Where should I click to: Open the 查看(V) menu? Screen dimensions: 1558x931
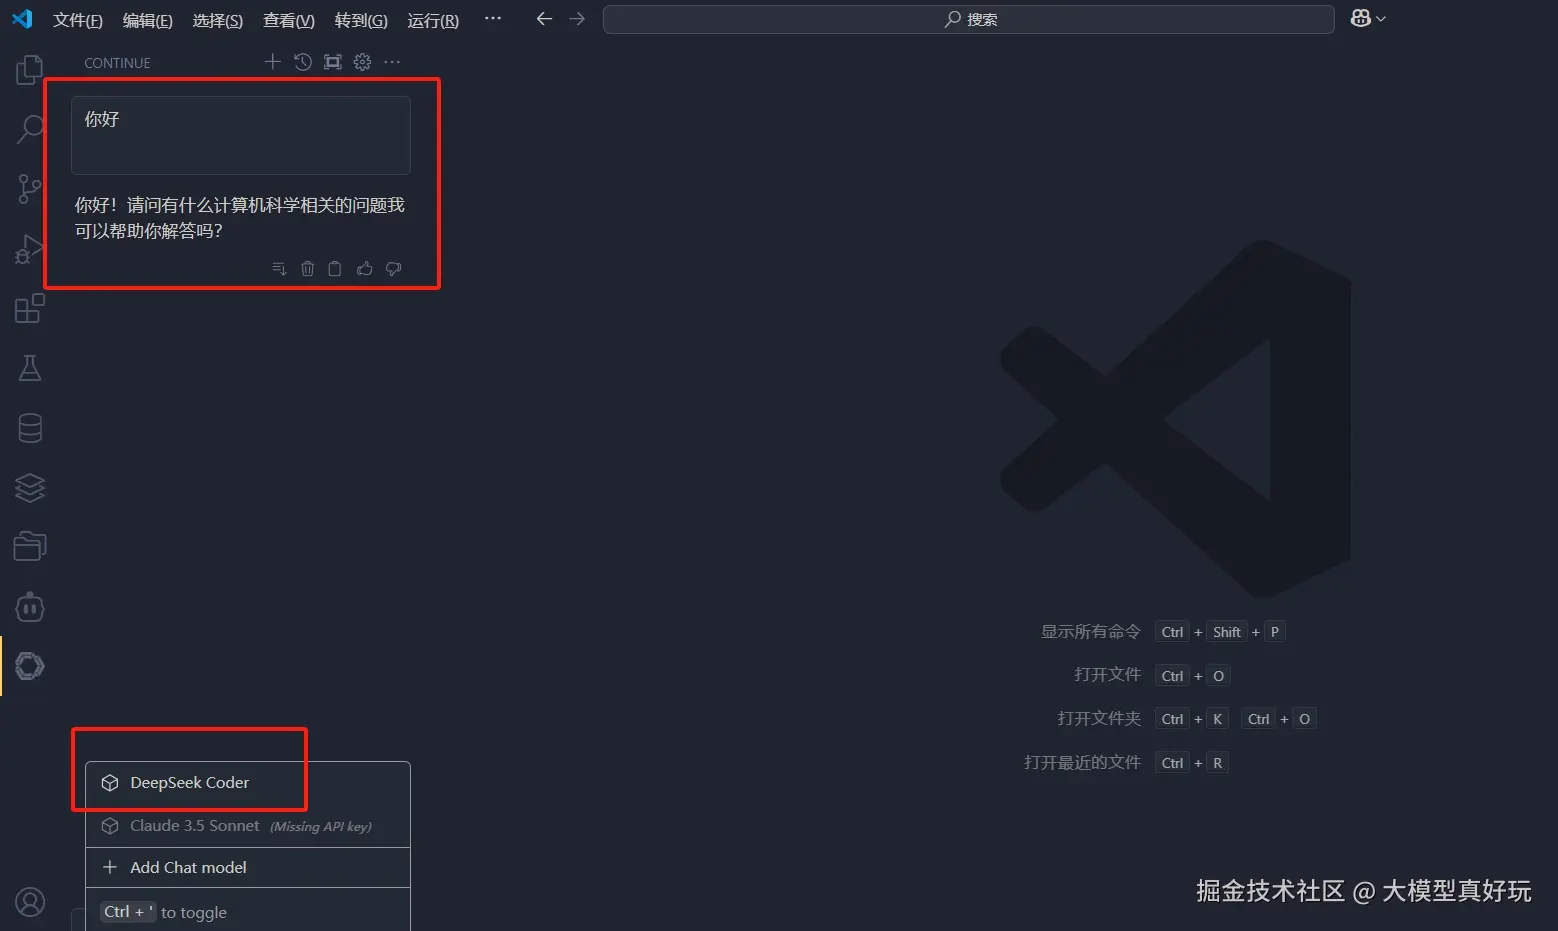289,20
